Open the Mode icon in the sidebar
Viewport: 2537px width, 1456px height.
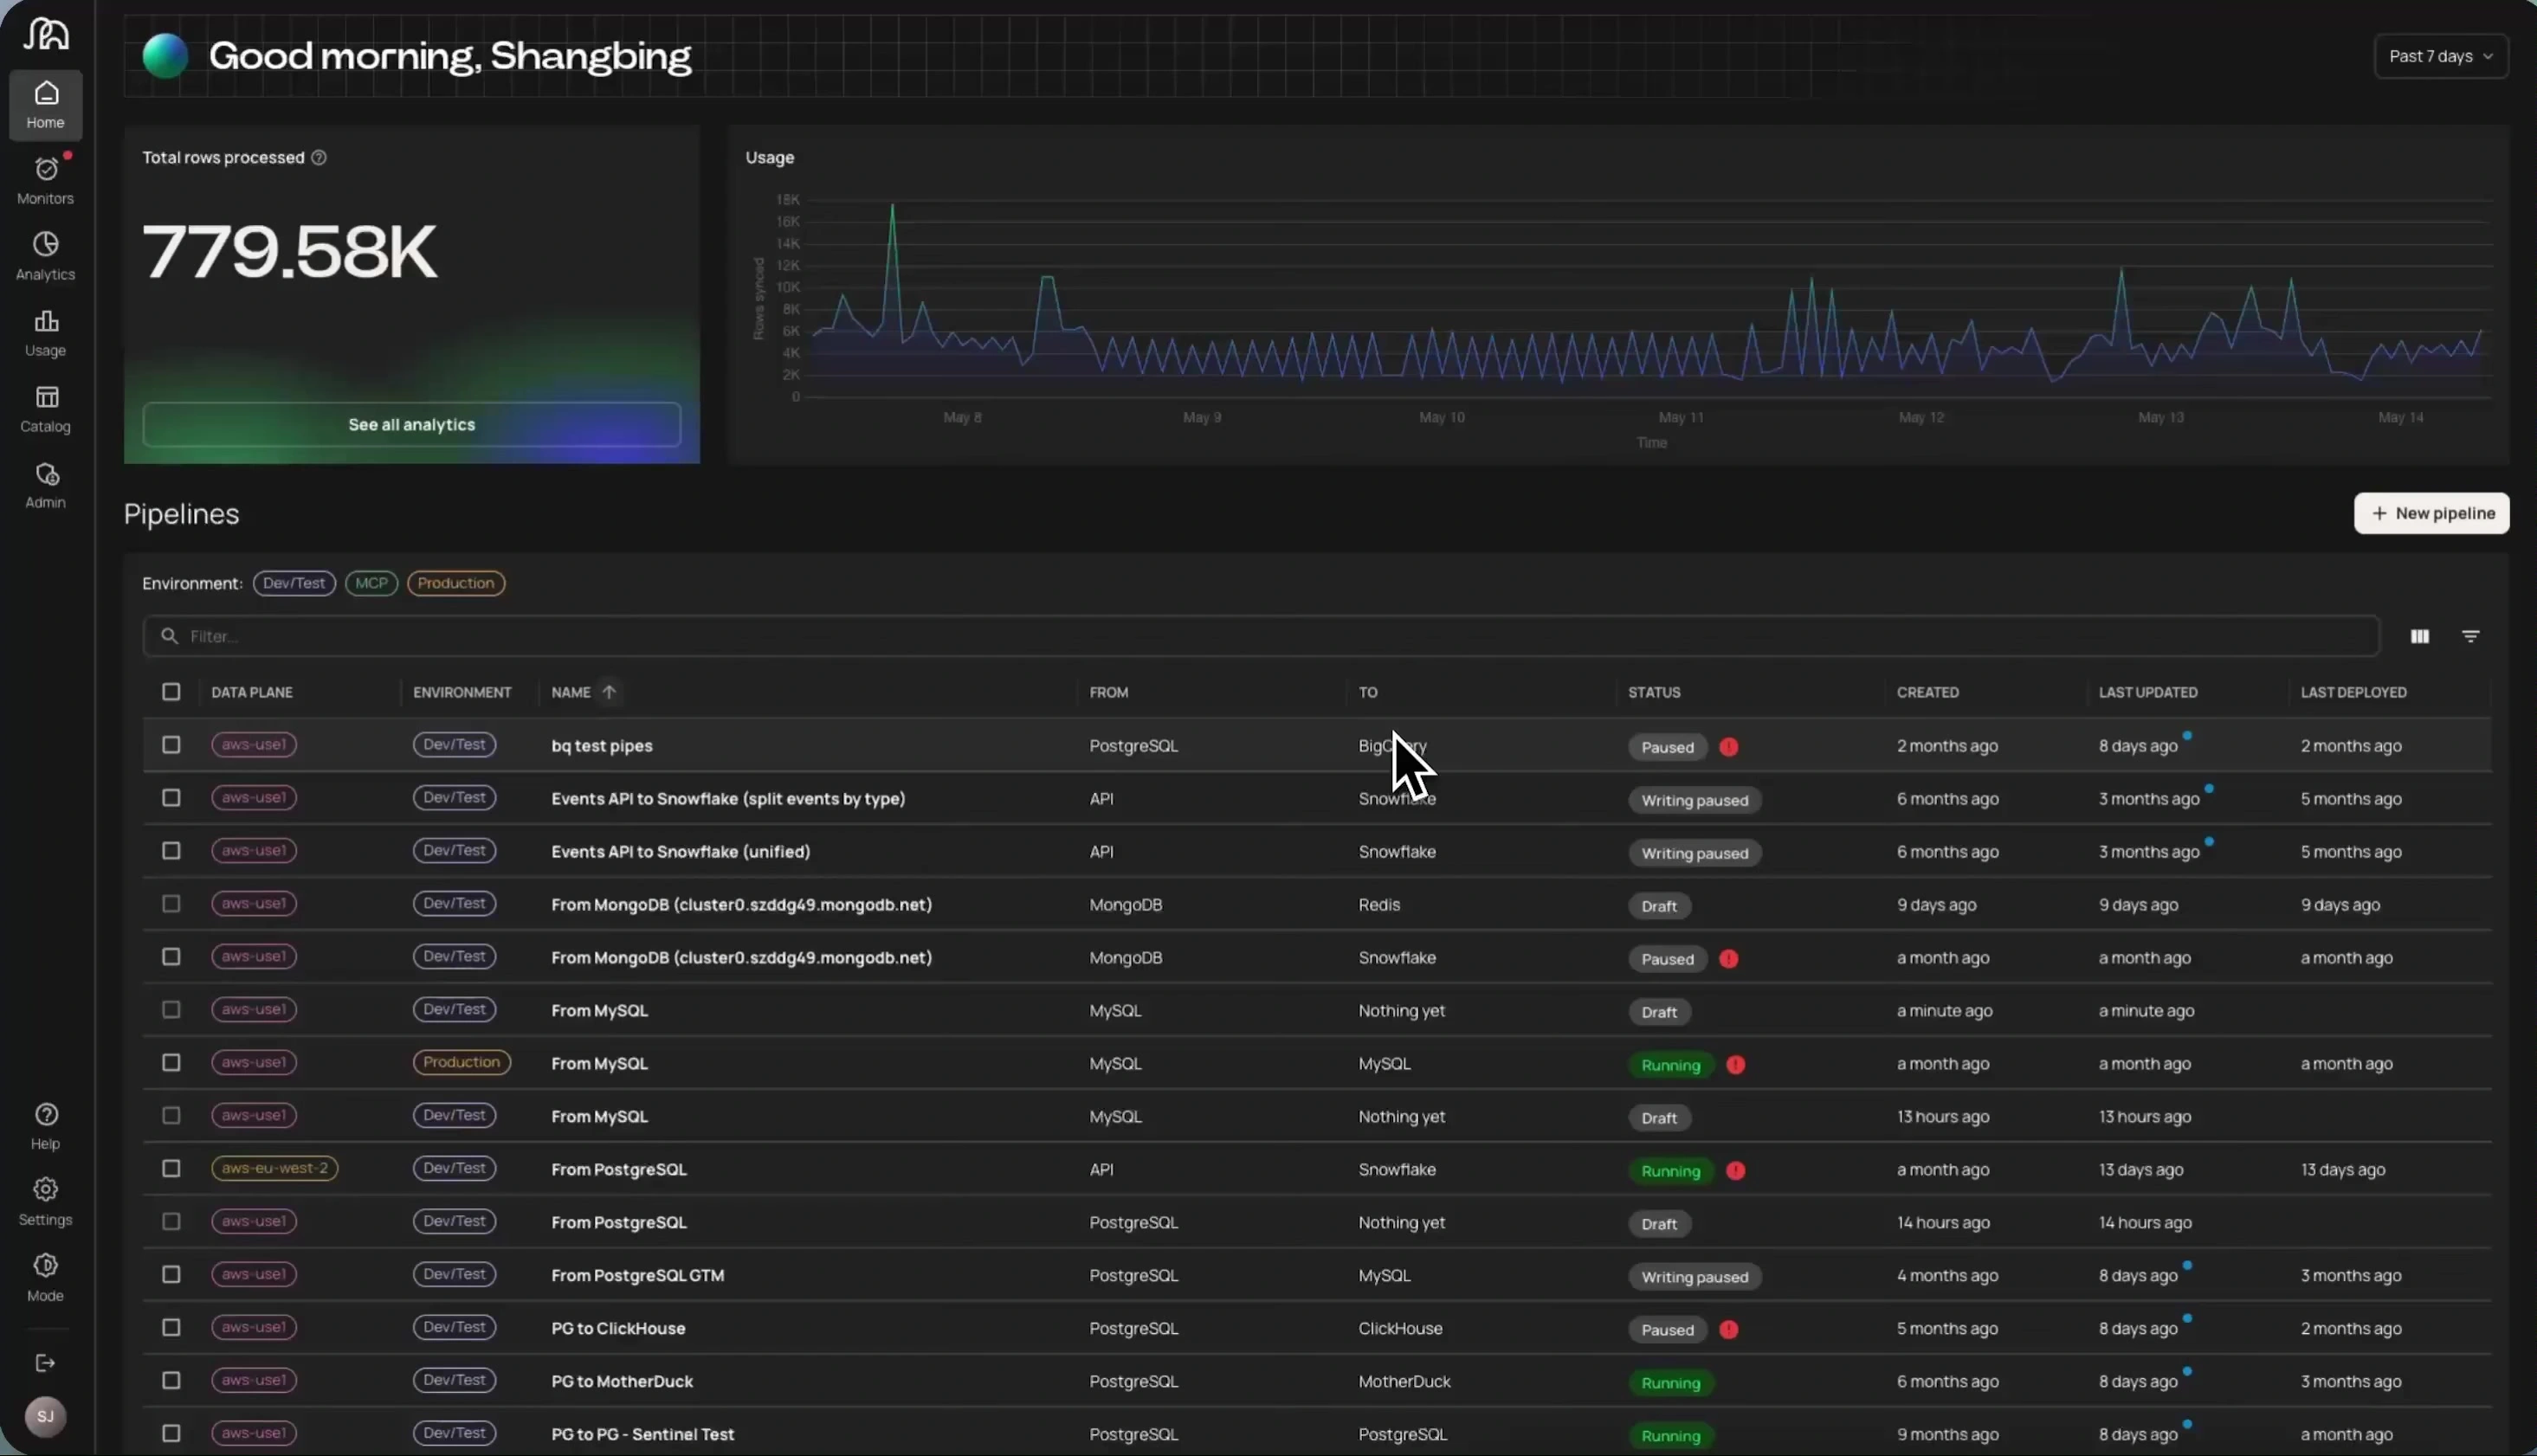[x=46, y=1278]
